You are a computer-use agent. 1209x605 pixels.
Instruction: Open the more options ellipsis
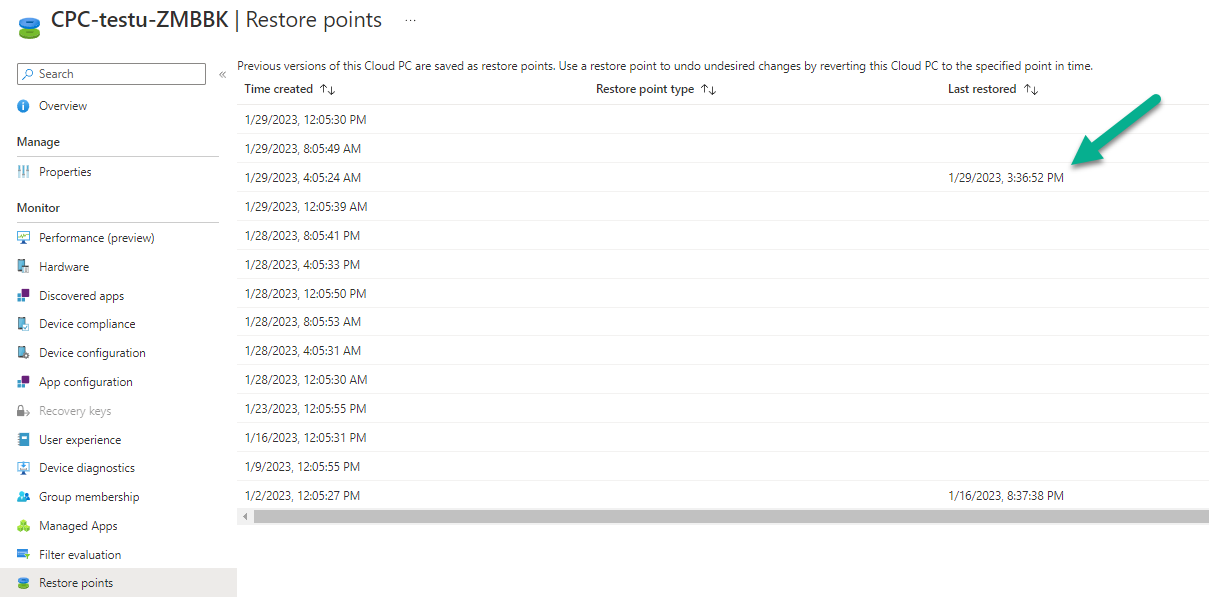pos(410,20)
